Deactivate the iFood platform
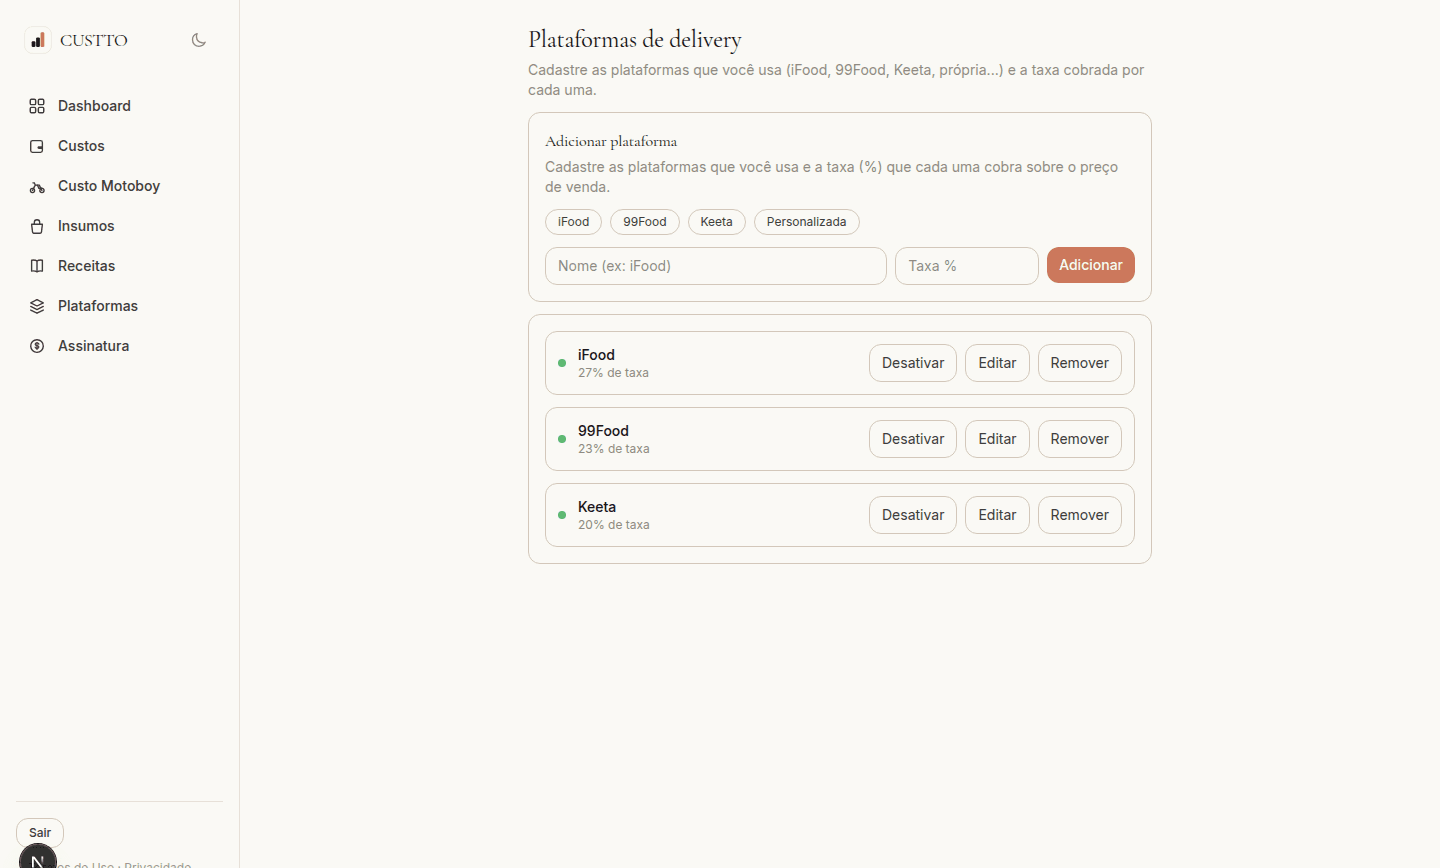Image resolution: width=1440 pixels, height=868 pixels. [x=913, y=363]
